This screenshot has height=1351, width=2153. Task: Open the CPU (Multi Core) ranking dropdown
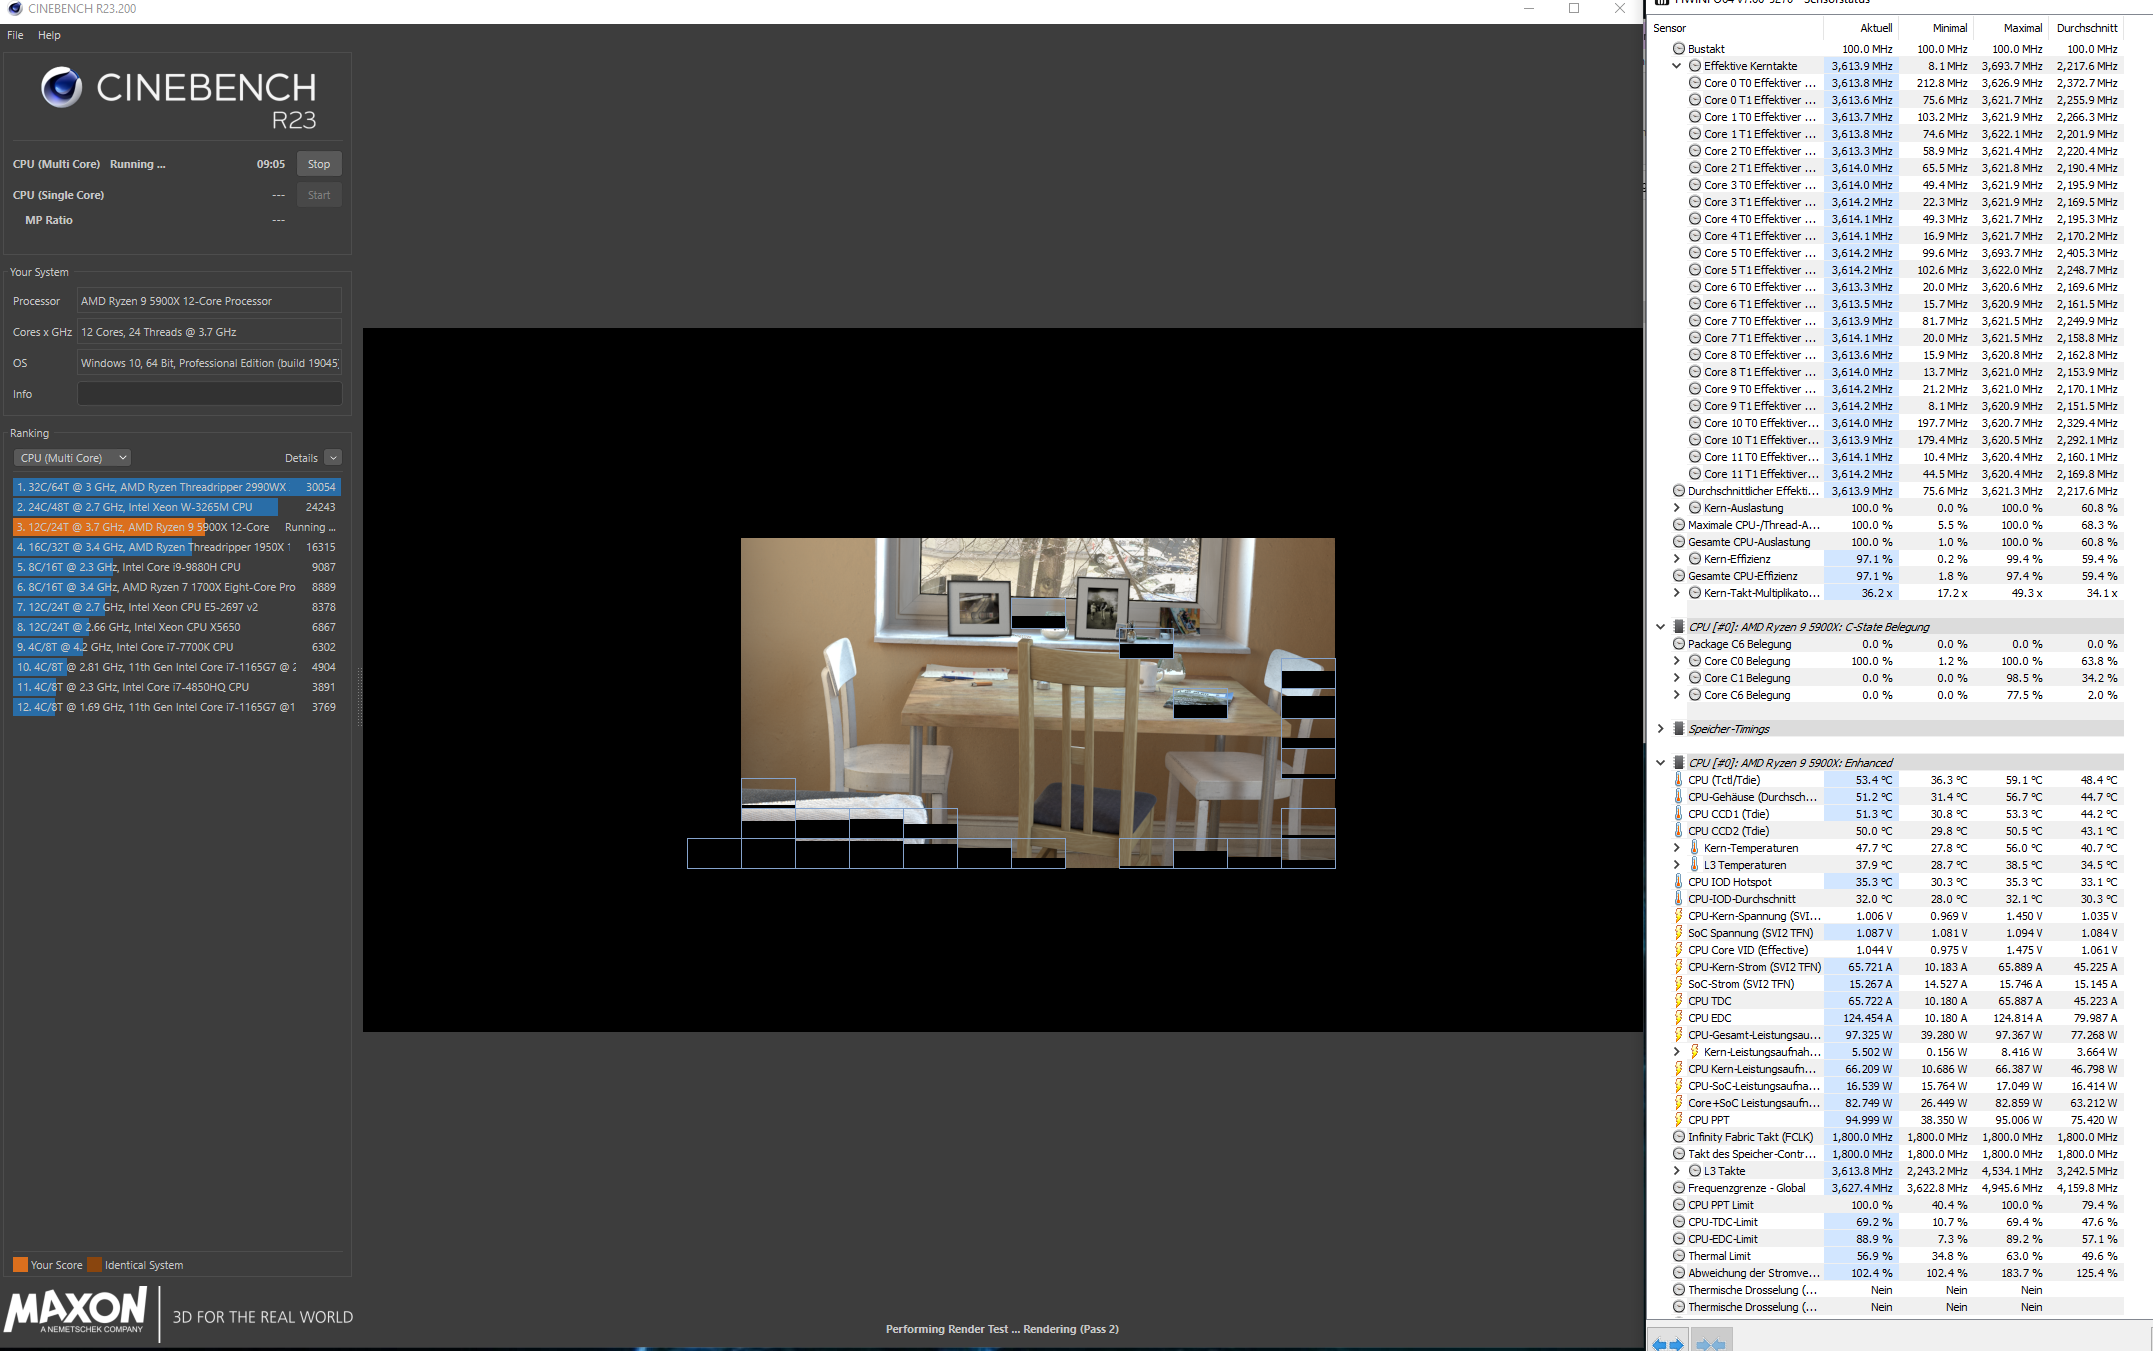pos(72,458)
